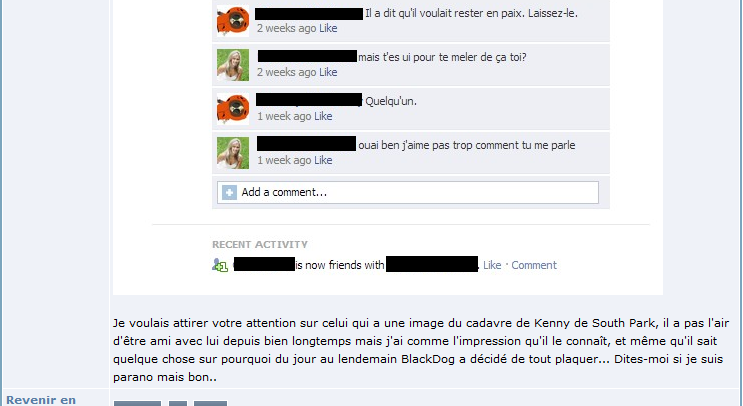Open the redacted friend name after 'friends with'
Image resolution: width=743 pixels, height=406 pixels.
(432, 264)
